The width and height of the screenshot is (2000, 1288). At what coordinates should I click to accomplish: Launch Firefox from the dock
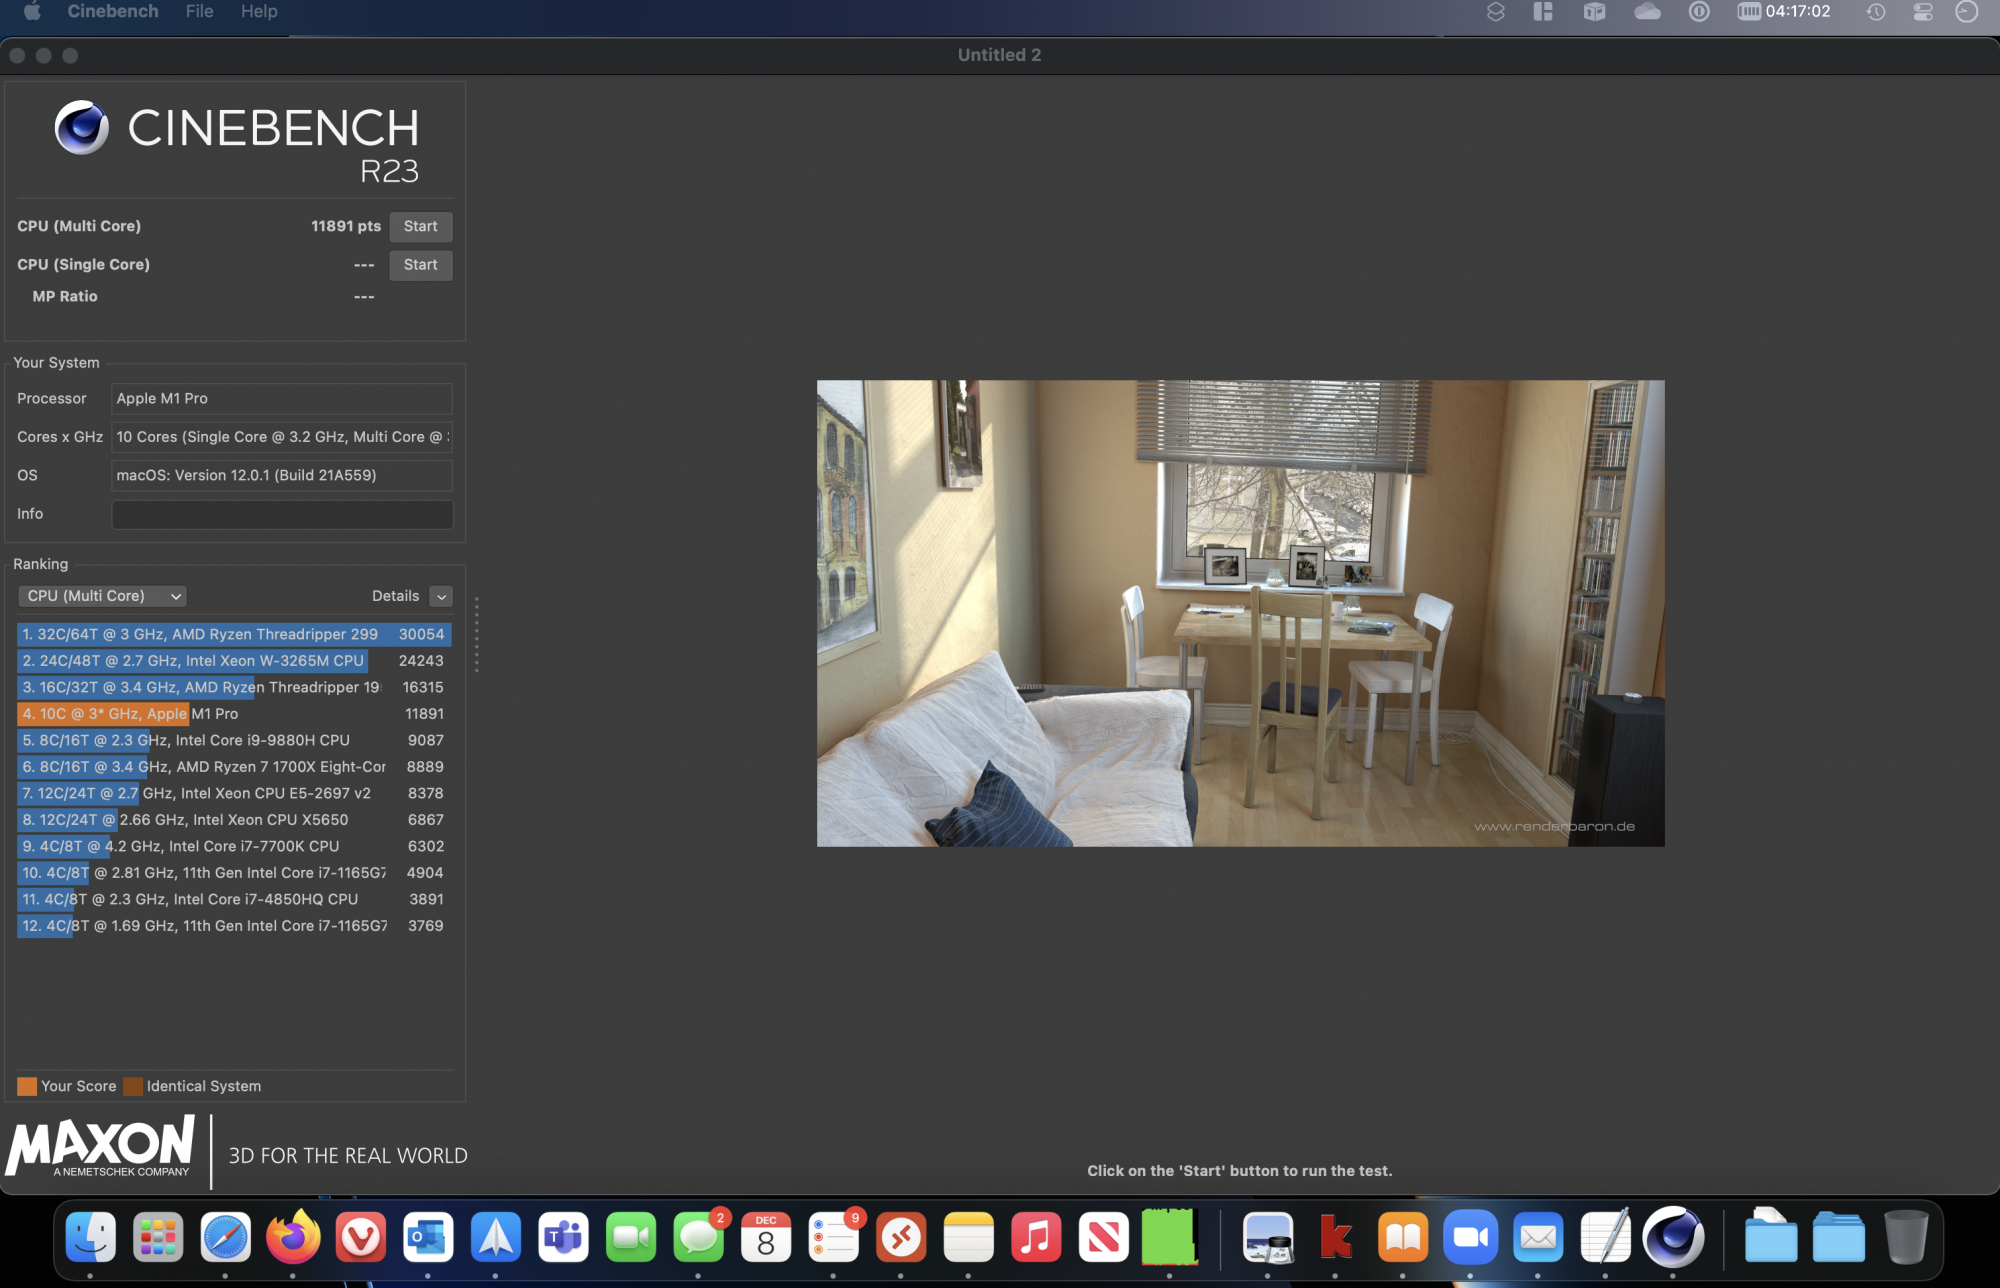[x=293, y=1237]
